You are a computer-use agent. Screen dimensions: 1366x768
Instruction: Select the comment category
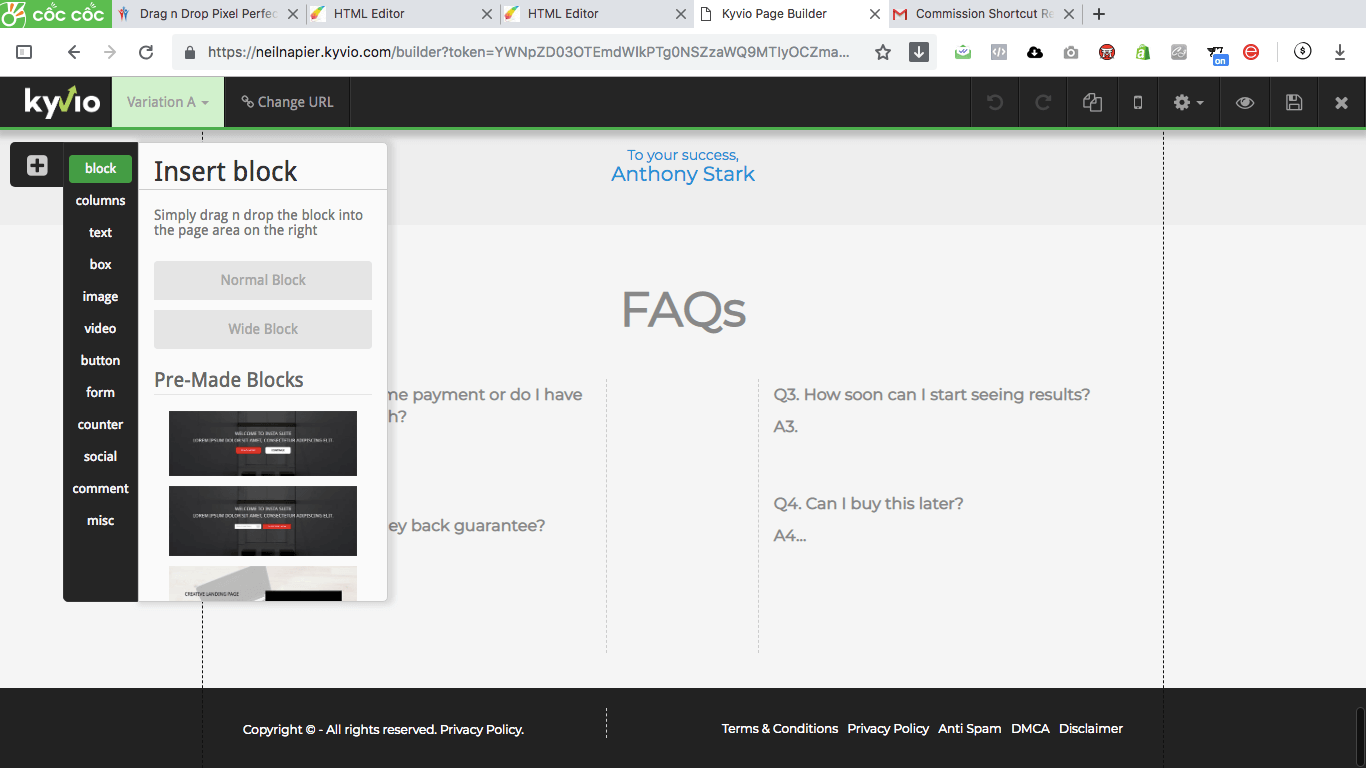tap(100, 488)
